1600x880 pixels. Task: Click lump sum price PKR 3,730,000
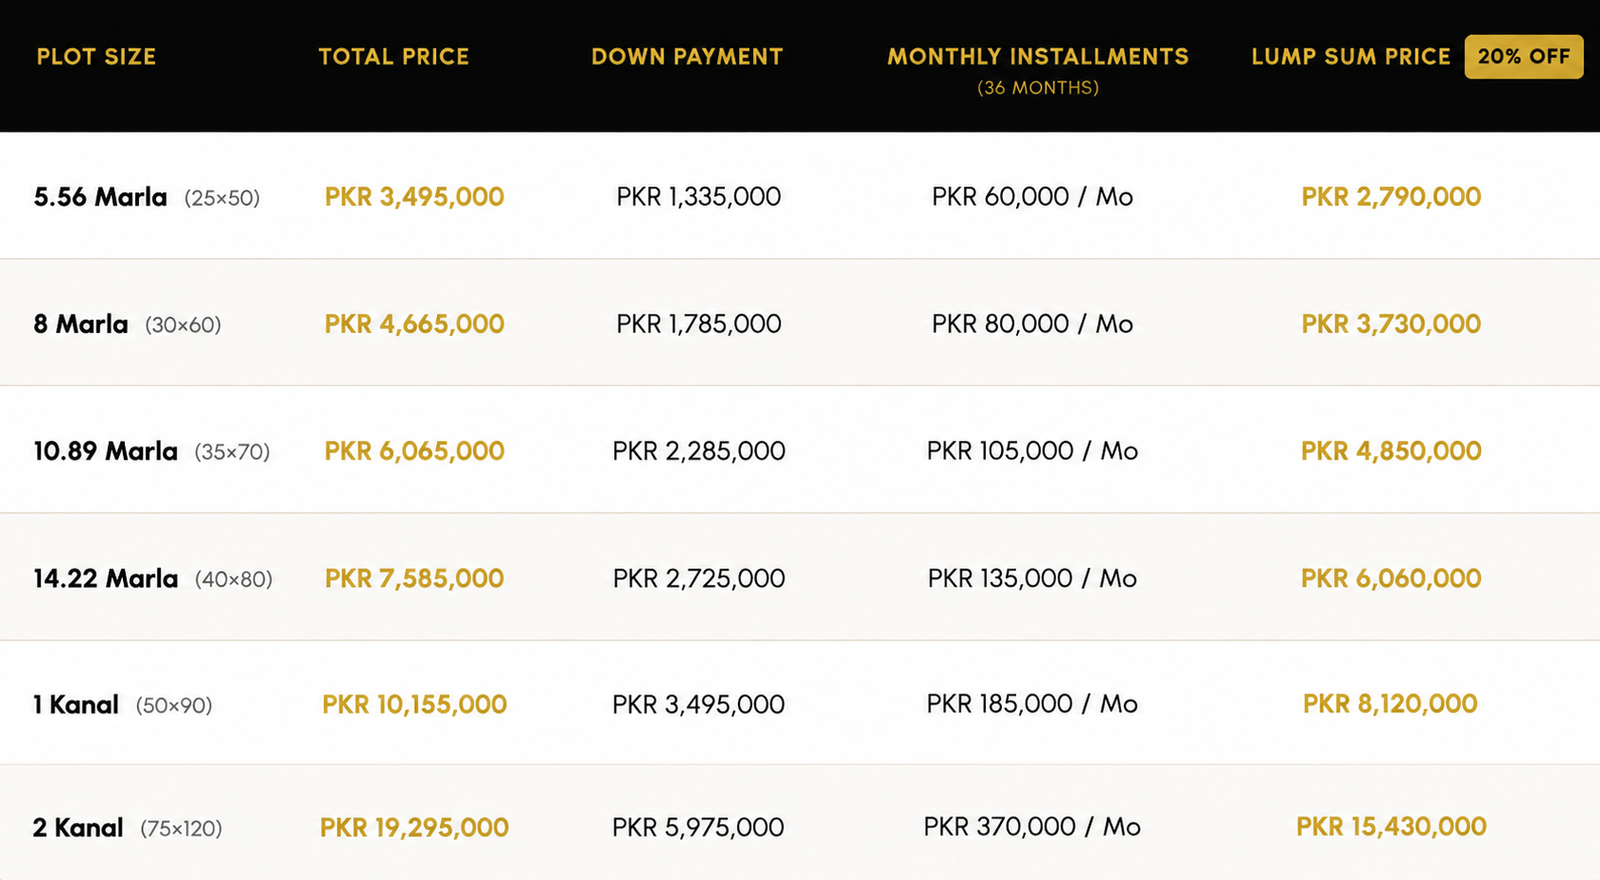[x=1391, y=324]
